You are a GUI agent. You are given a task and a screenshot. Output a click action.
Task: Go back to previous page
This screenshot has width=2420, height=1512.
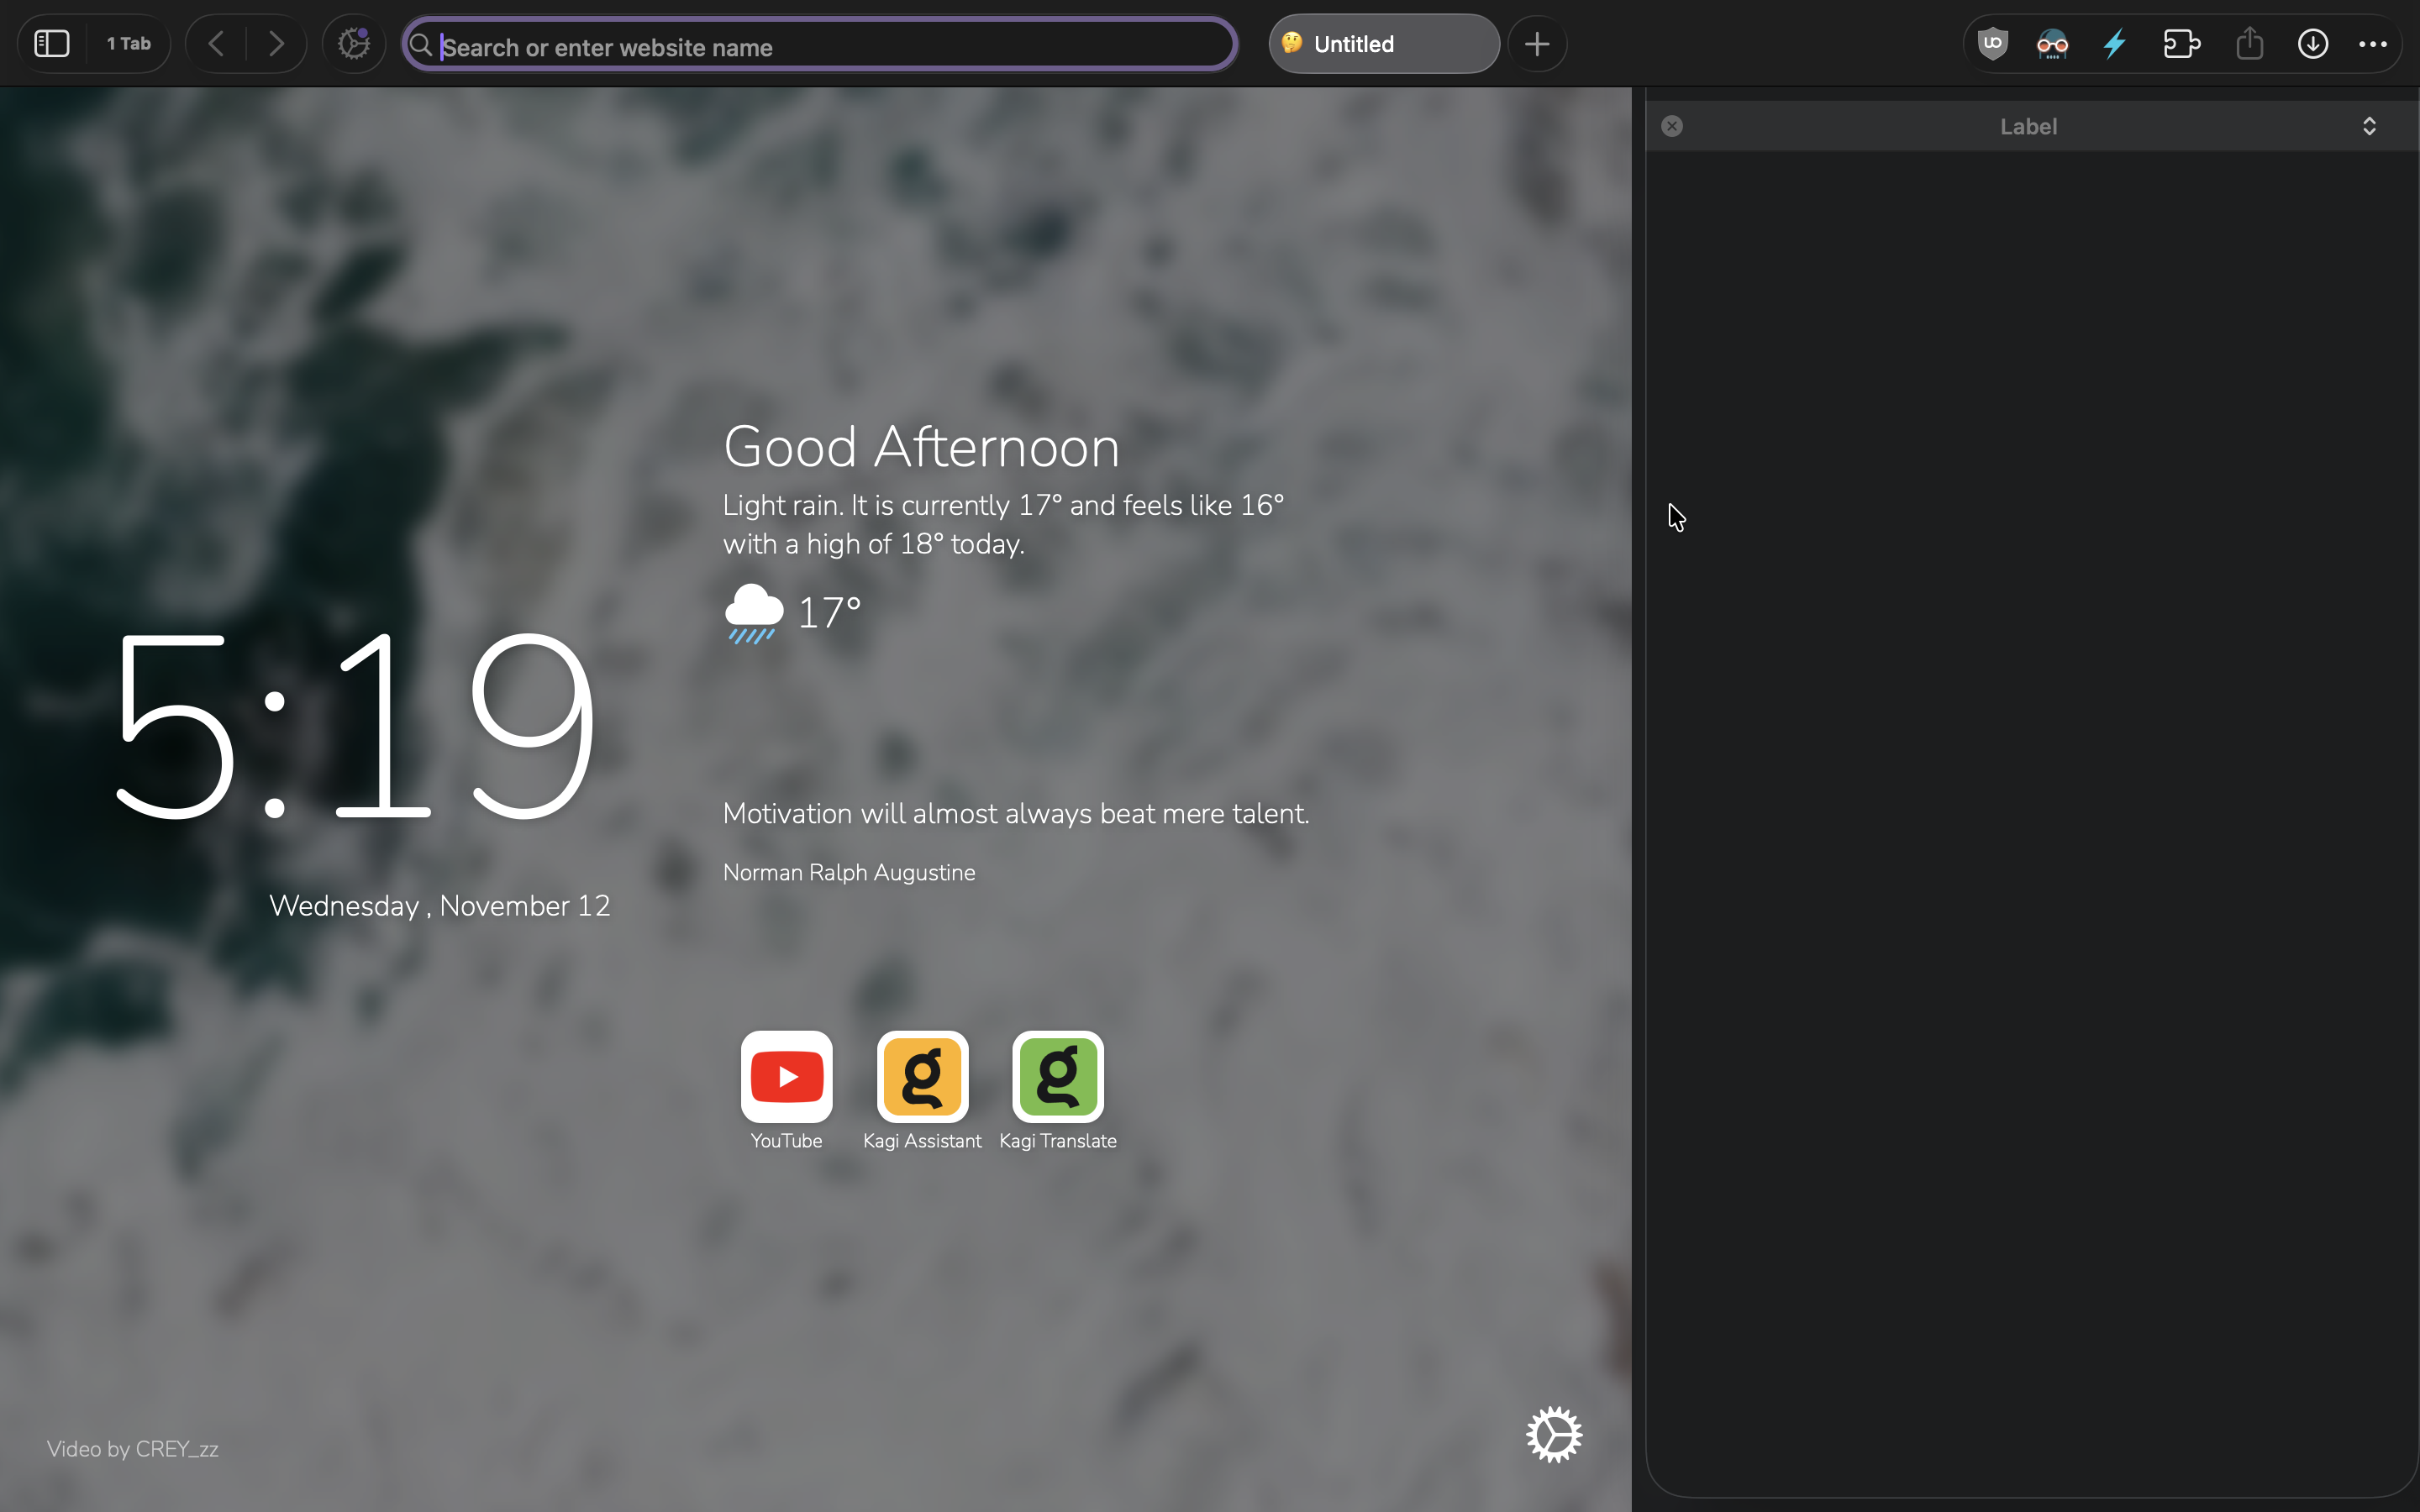tap(216, 44)
